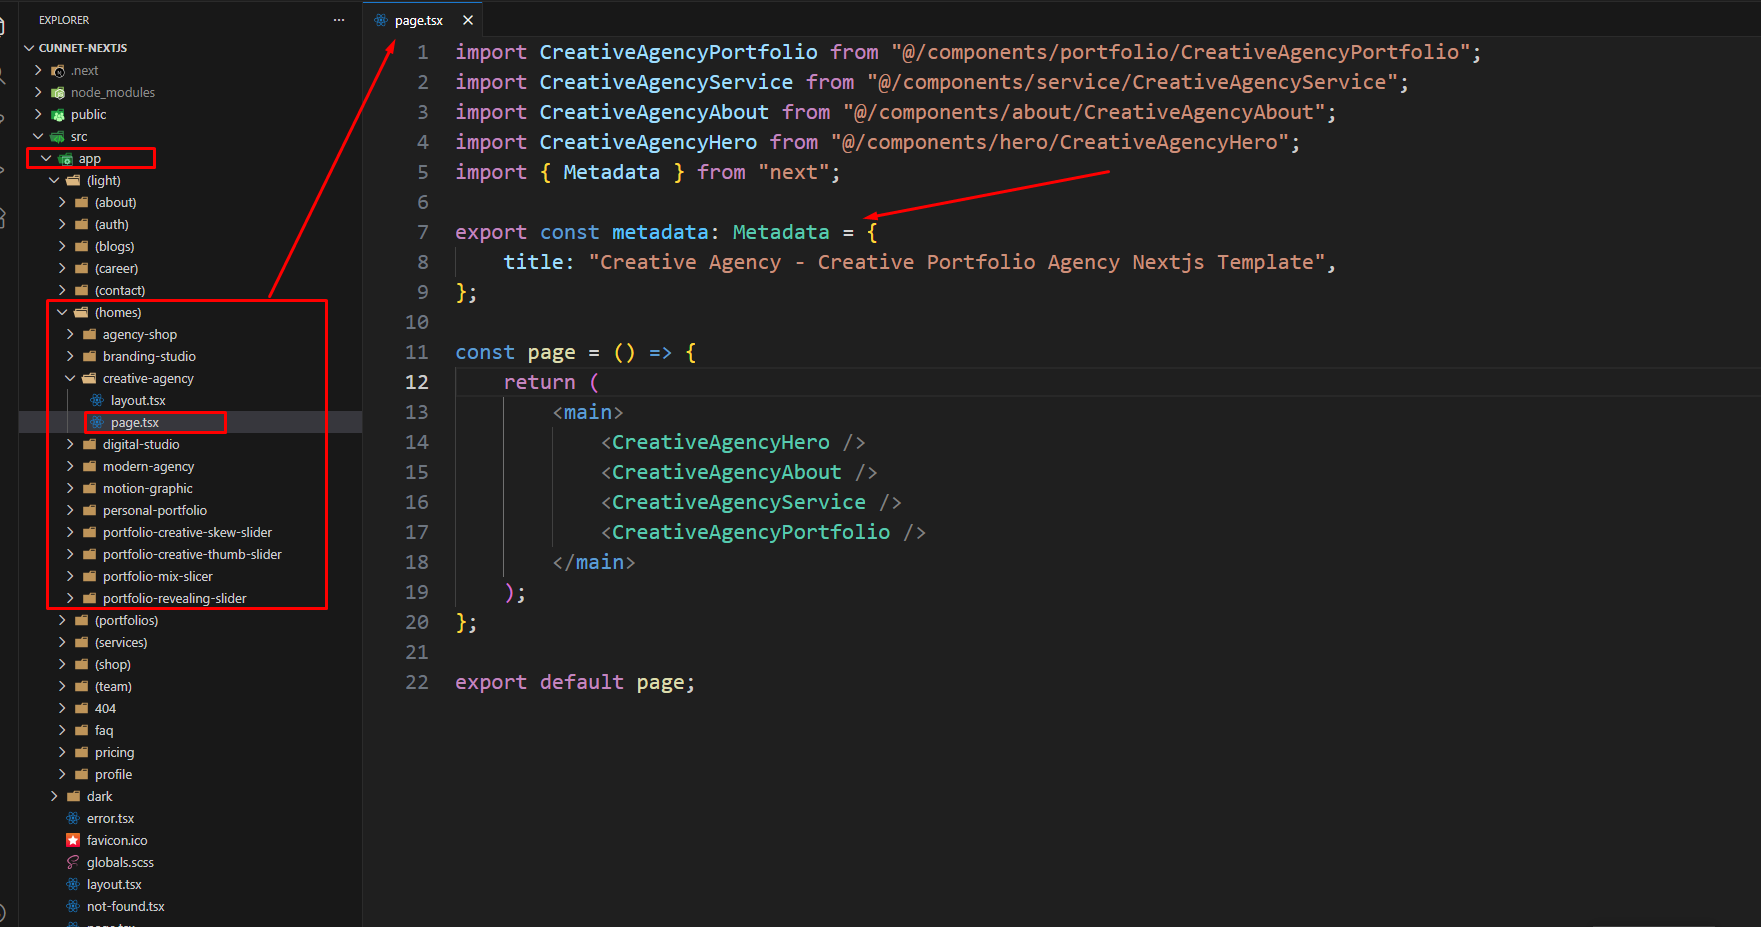Collapse the CUNNET-NEXTJS project root
The image size is (1761, 927).
point(29,48)
